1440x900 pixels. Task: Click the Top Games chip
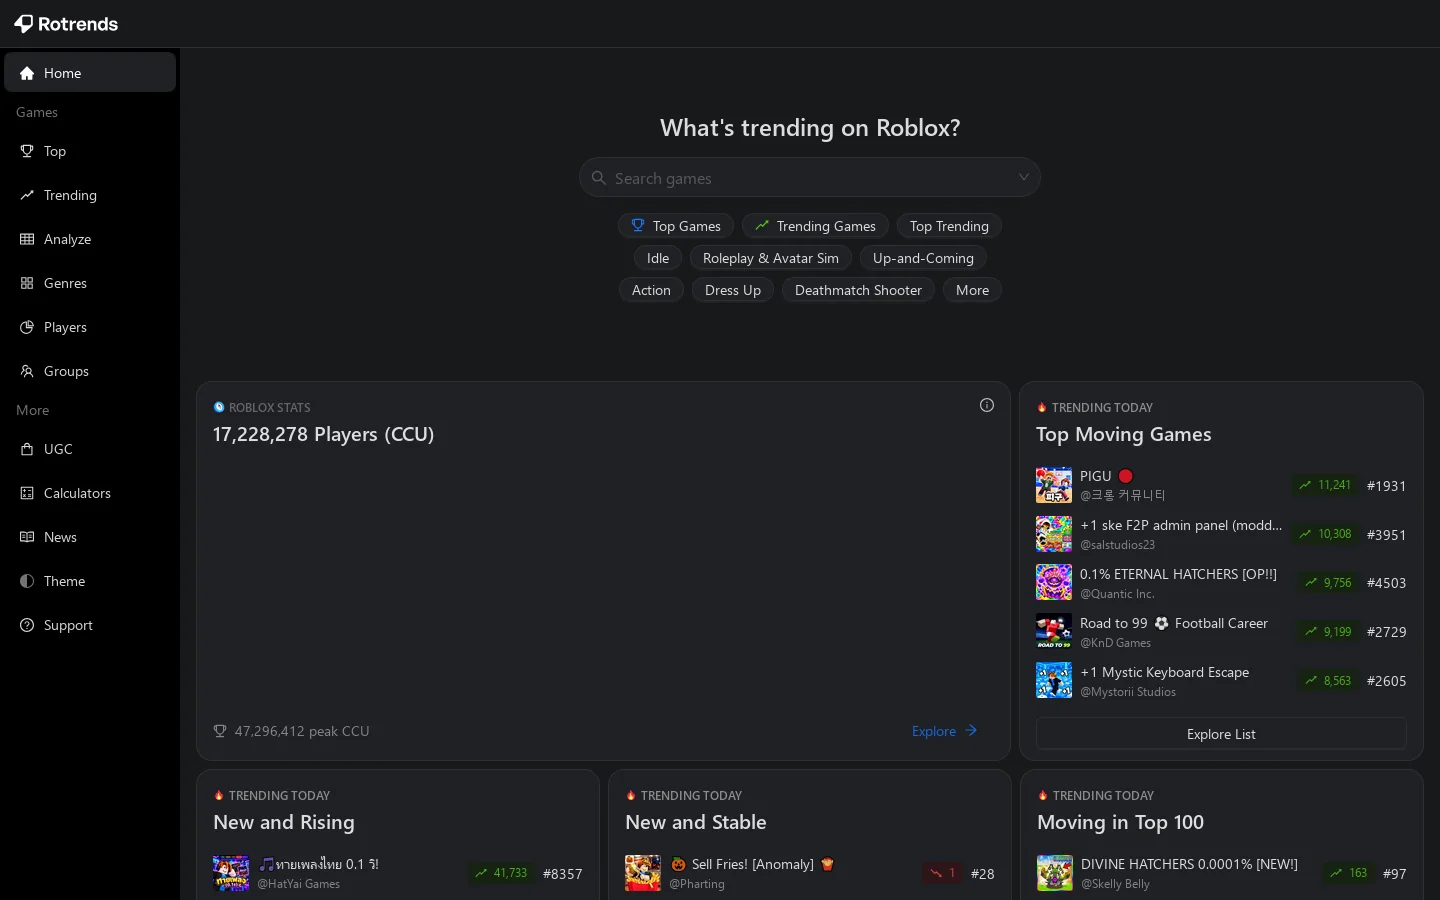[x=676, y=226]
